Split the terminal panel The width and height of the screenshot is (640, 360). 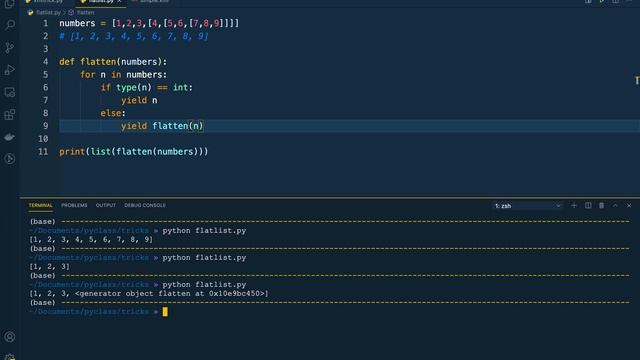(588, 206)
